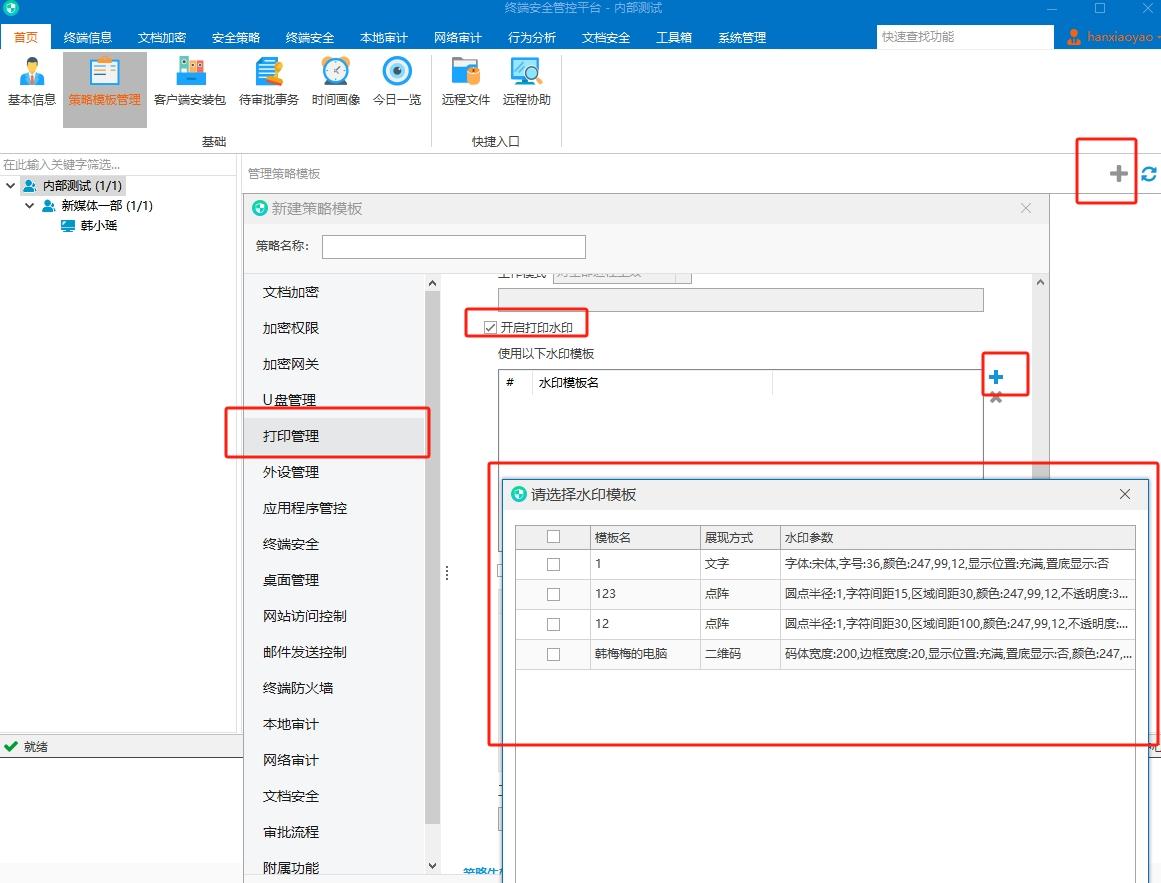Select 文档加密 in the policy category list
This screenshot has width=1161, height=883.
tap(335, 292)
